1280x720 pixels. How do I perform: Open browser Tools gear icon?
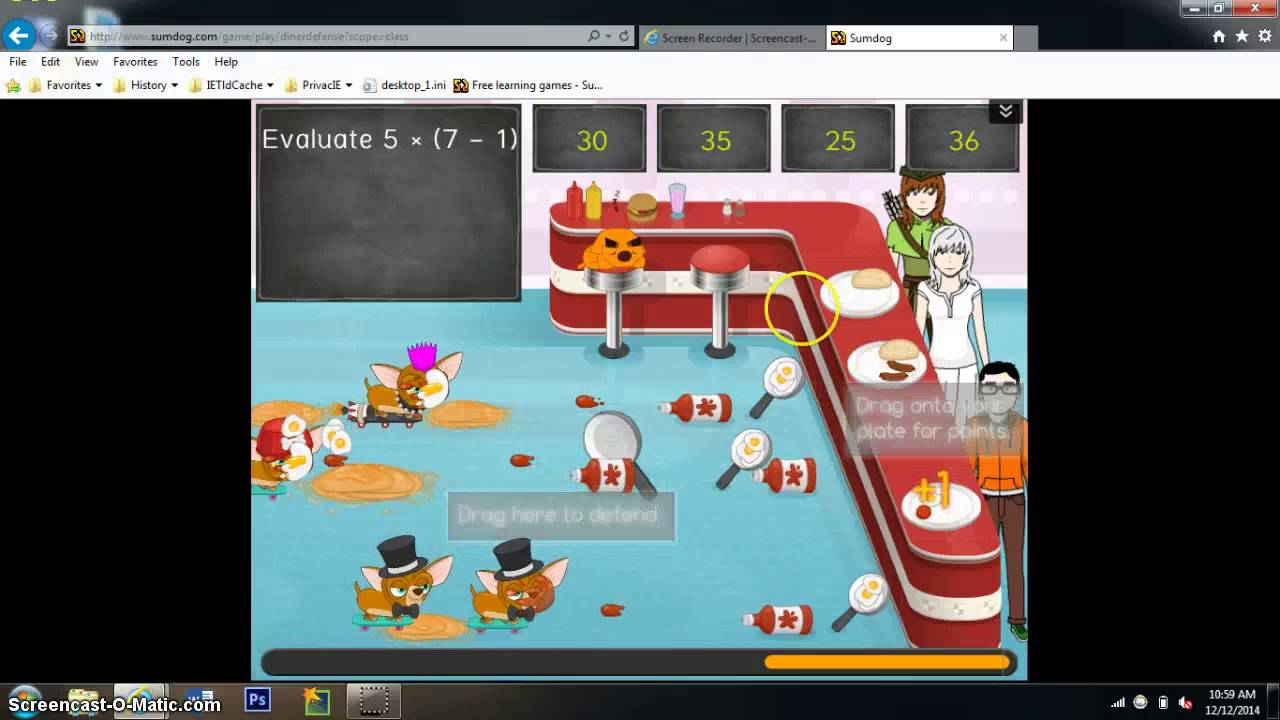[1264, 36]
